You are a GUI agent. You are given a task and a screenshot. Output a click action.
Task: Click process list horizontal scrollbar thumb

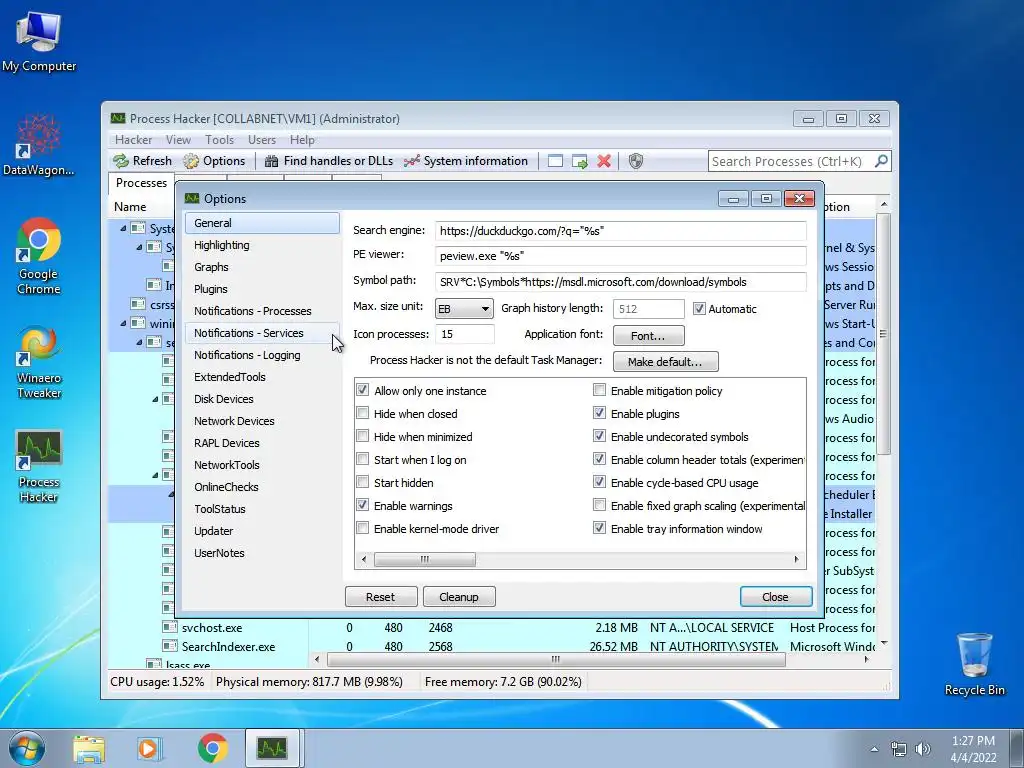(555, 660)
